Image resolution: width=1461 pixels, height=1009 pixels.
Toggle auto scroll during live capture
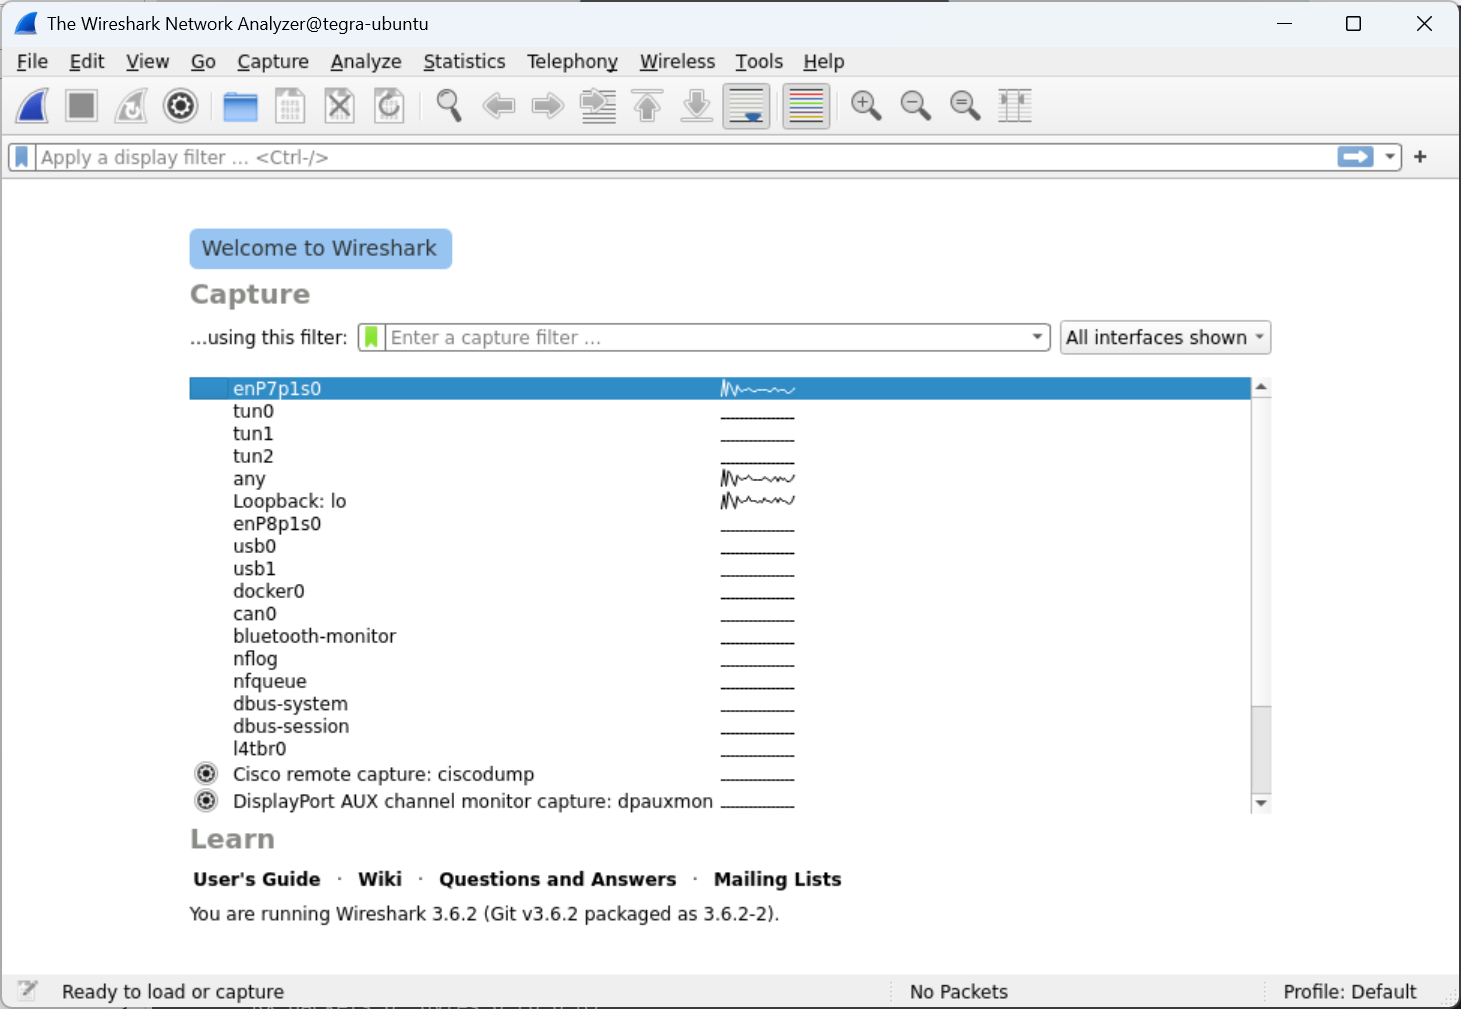click(747, 106)
